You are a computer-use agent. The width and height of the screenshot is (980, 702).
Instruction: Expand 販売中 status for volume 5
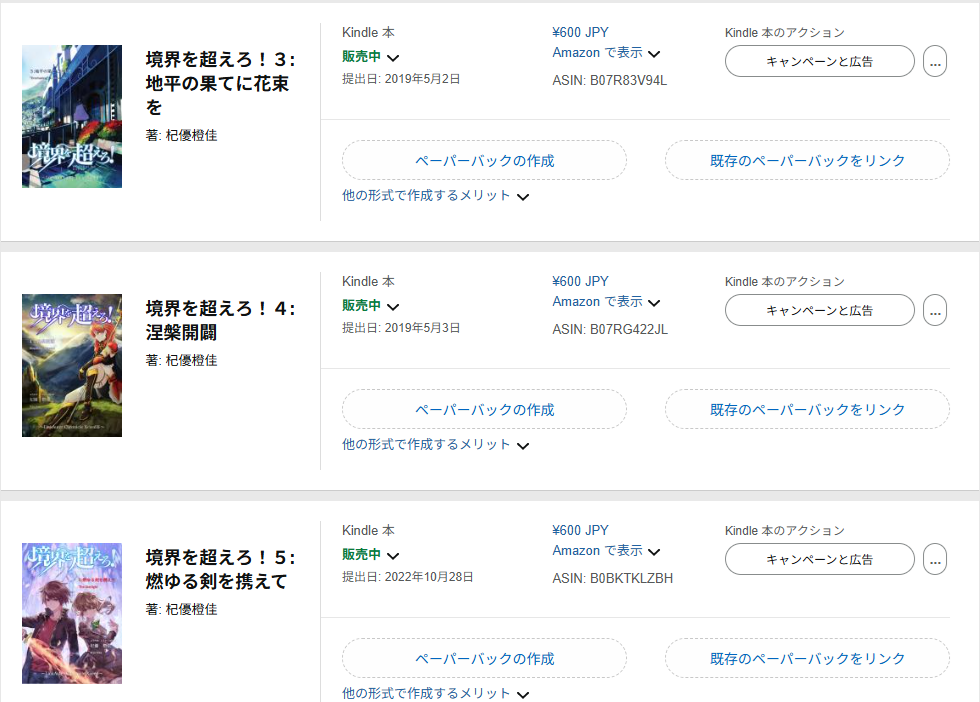coord(371,555)
